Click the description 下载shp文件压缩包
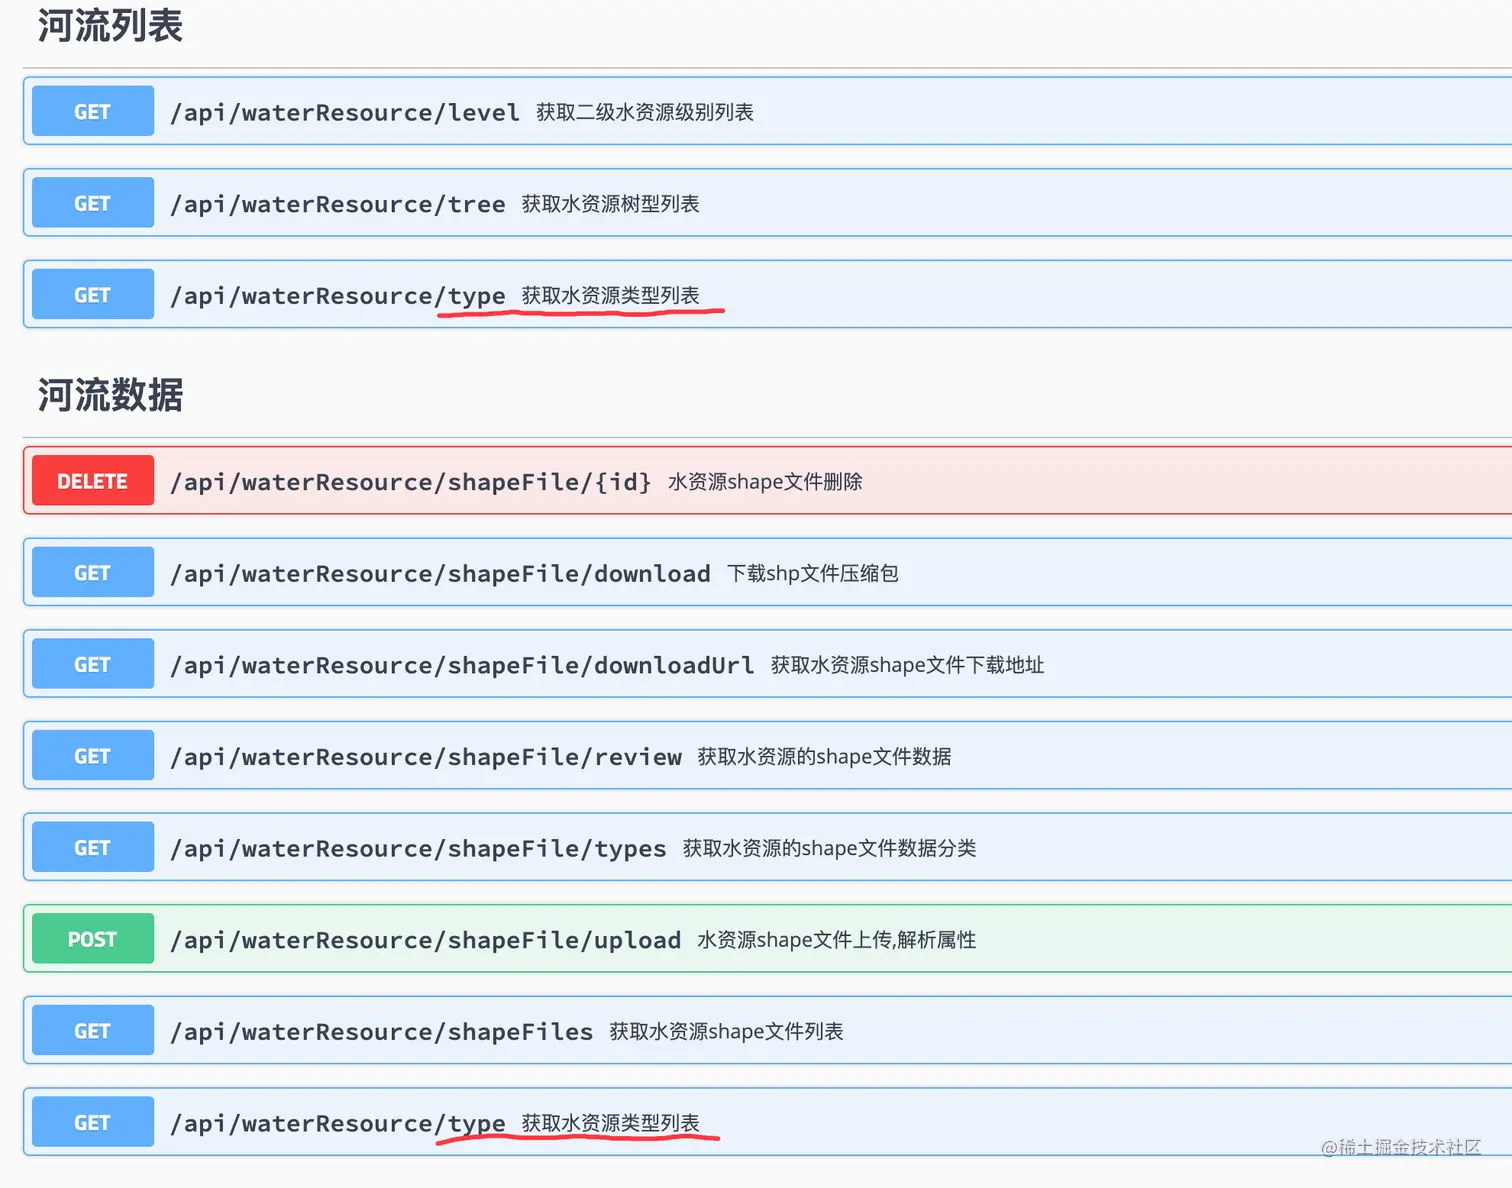 tap(812, 573)
